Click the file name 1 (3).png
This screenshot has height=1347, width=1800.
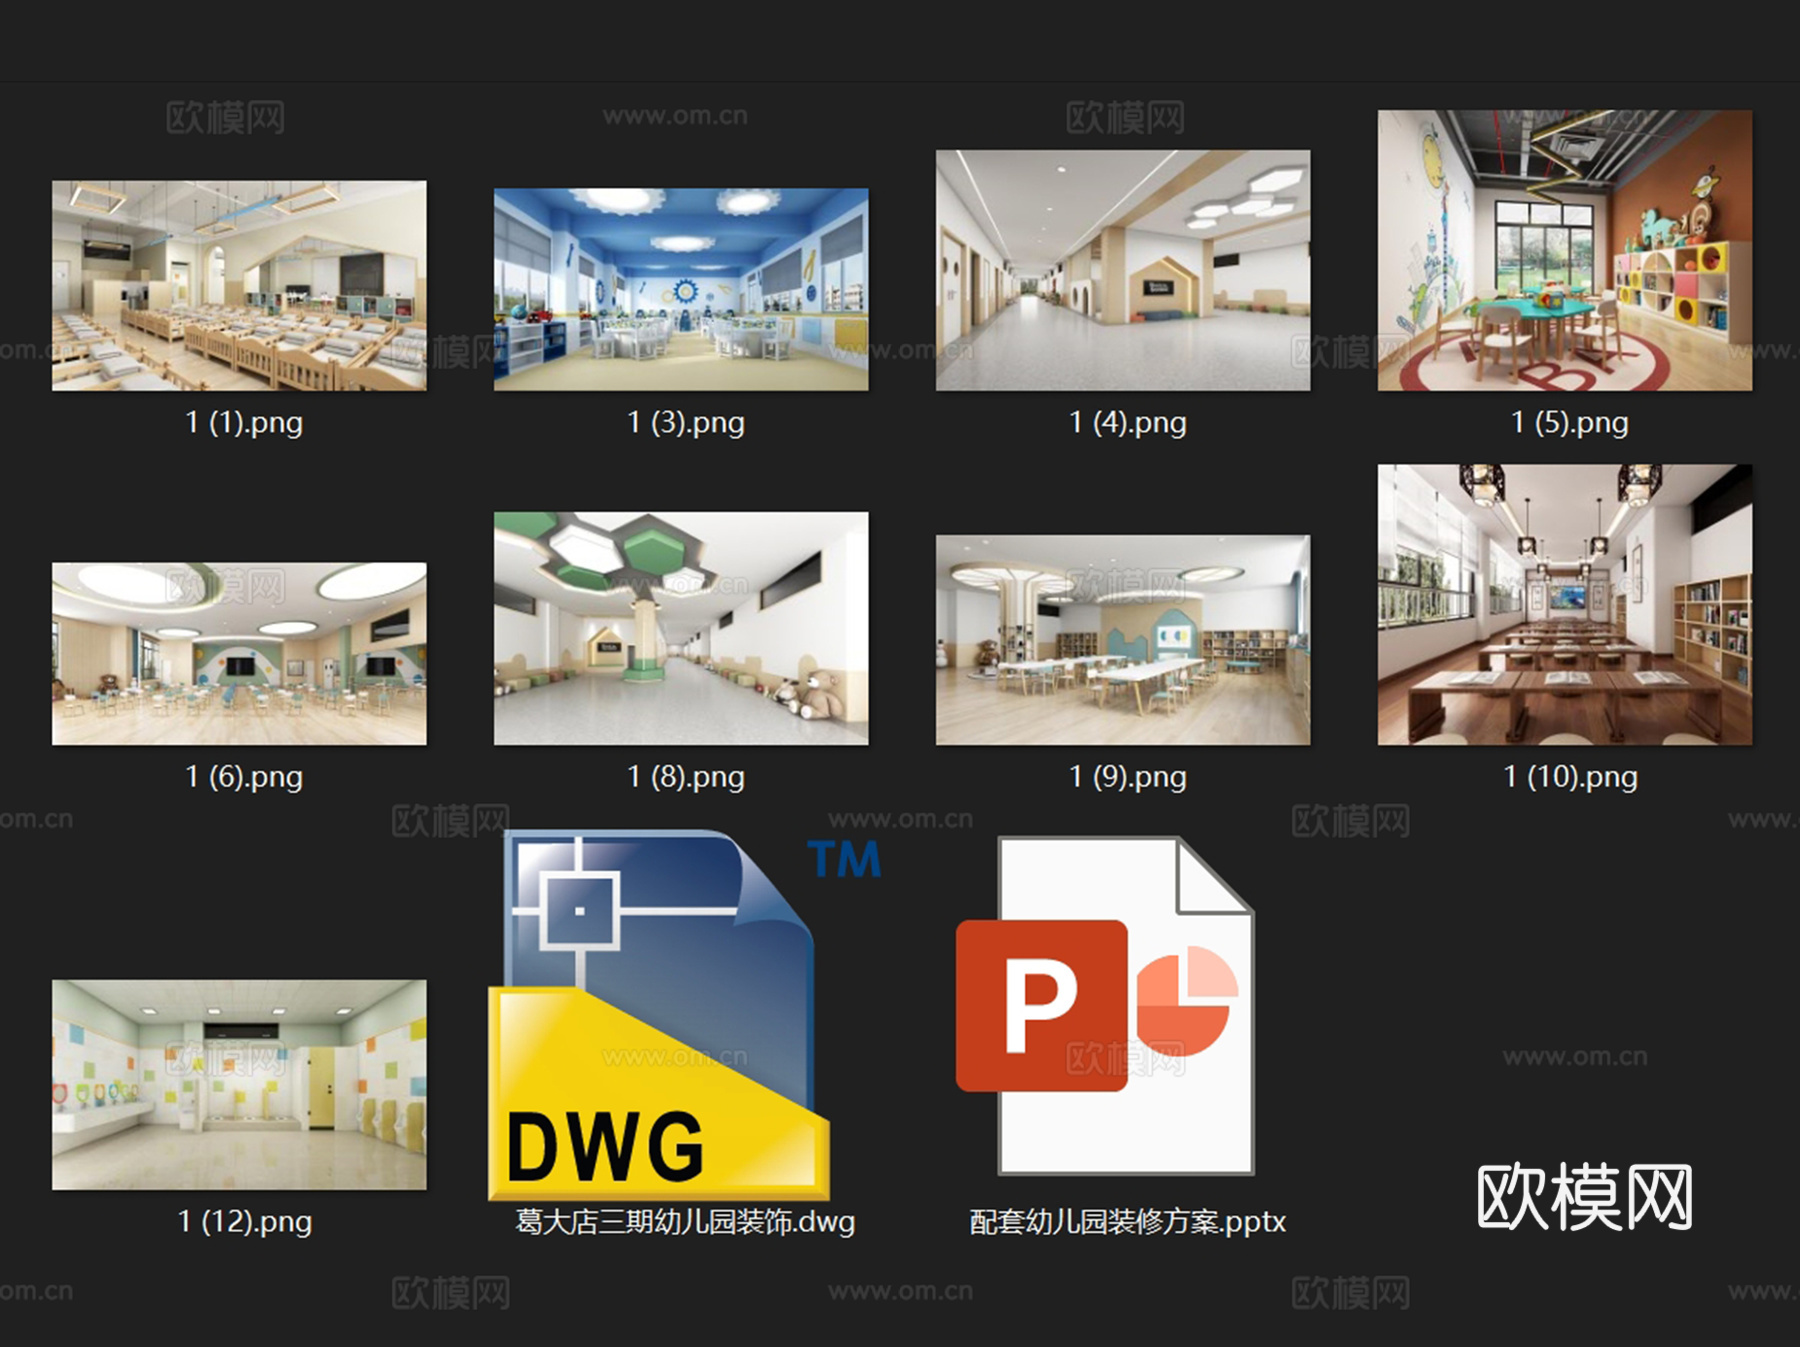(686, 422)
